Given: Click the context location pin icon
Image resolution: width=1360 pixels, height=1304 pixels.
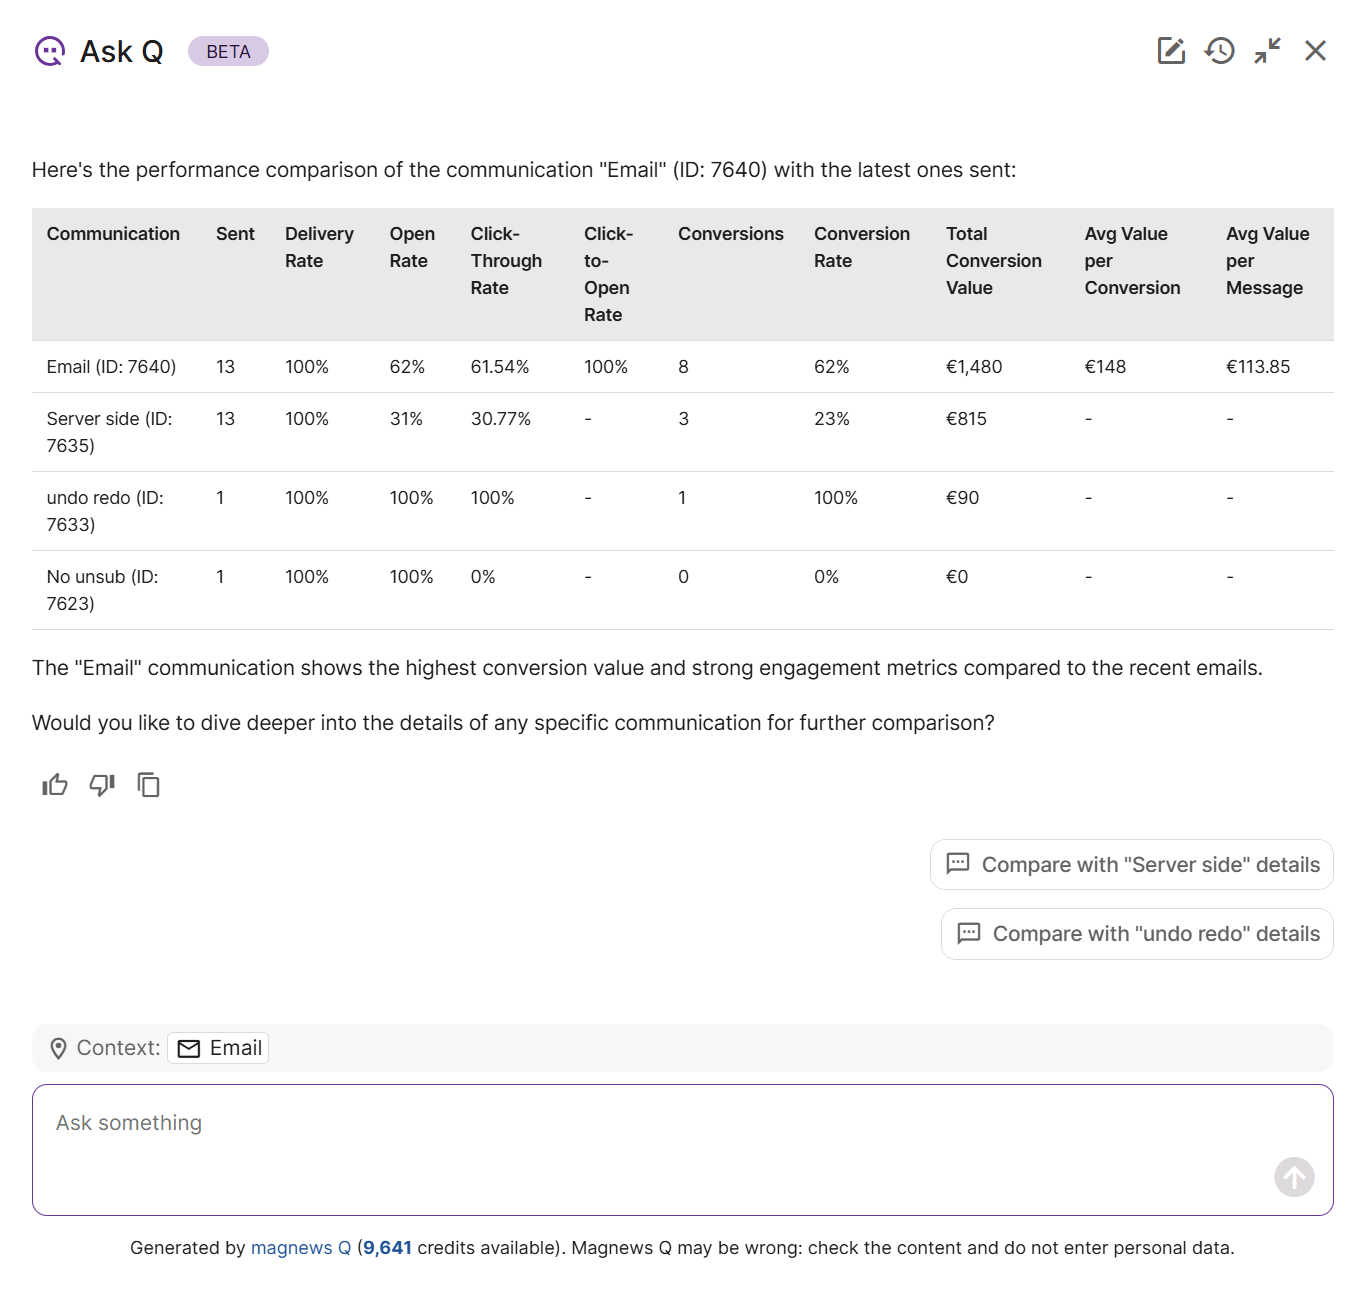Looking at the screenshot, I should (x=58, y=1048).
